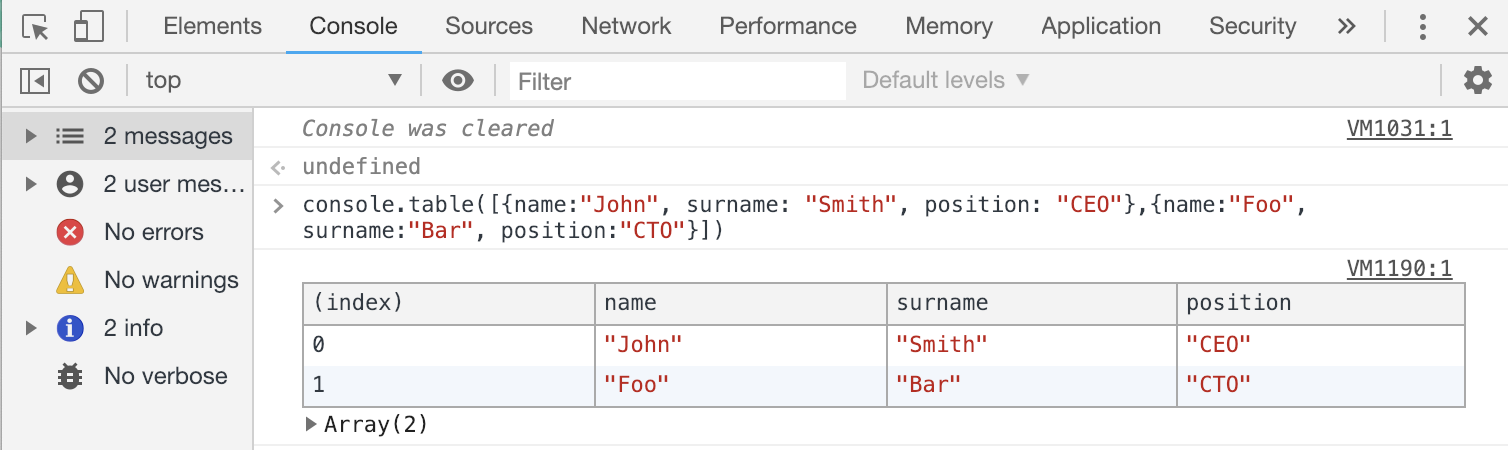Click the Filter input field
The image size is (1508, 450).
pos(678,81)
